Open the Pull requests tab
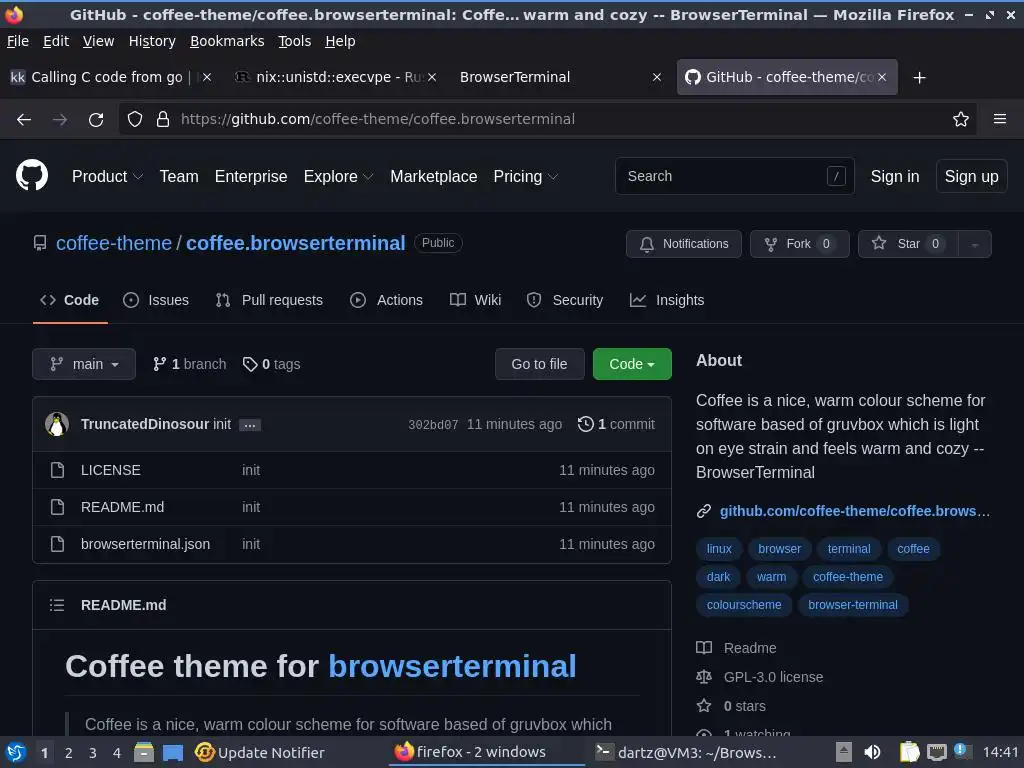The height and width of the screenshot is (768, 1024). (269, 300)
